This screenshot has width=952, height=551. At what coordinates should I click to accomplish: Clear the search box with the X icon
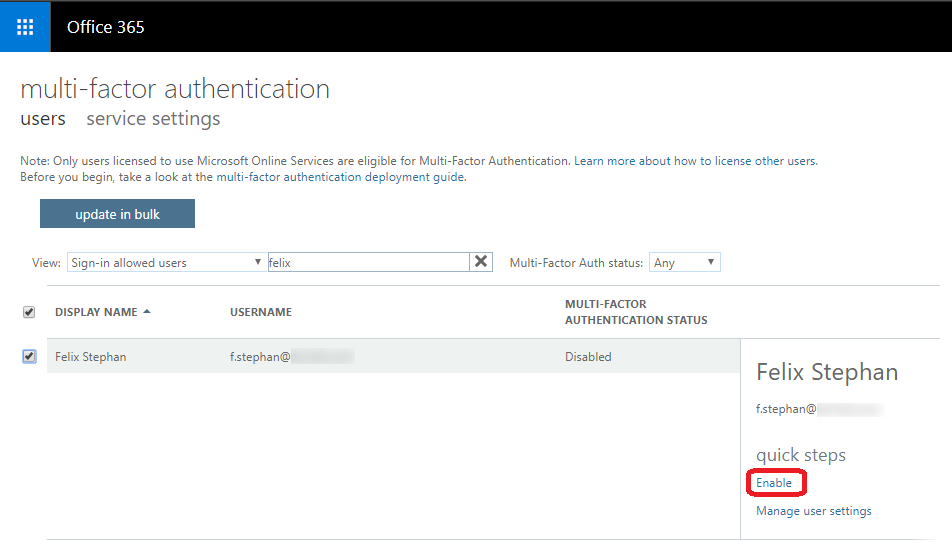pos(481,262)
